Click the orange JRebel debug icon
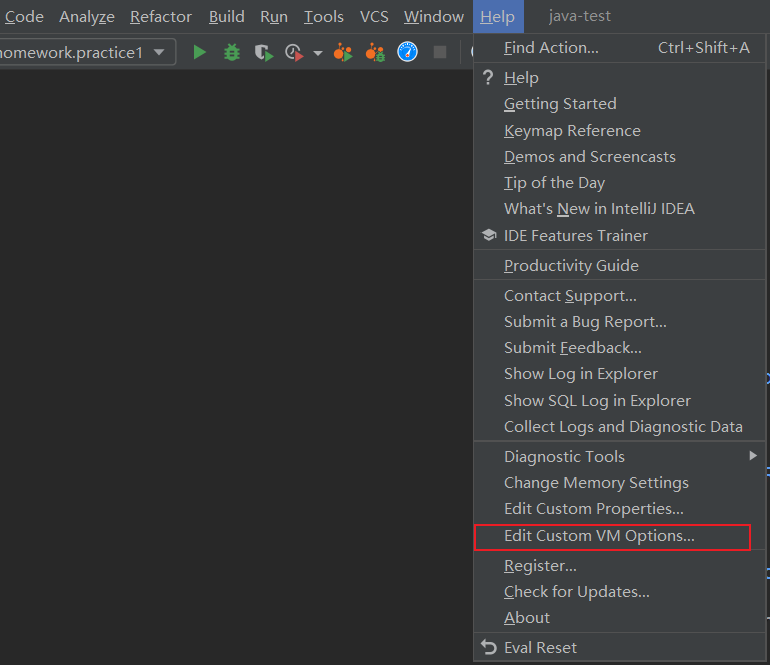 click(x=375, y=52)
